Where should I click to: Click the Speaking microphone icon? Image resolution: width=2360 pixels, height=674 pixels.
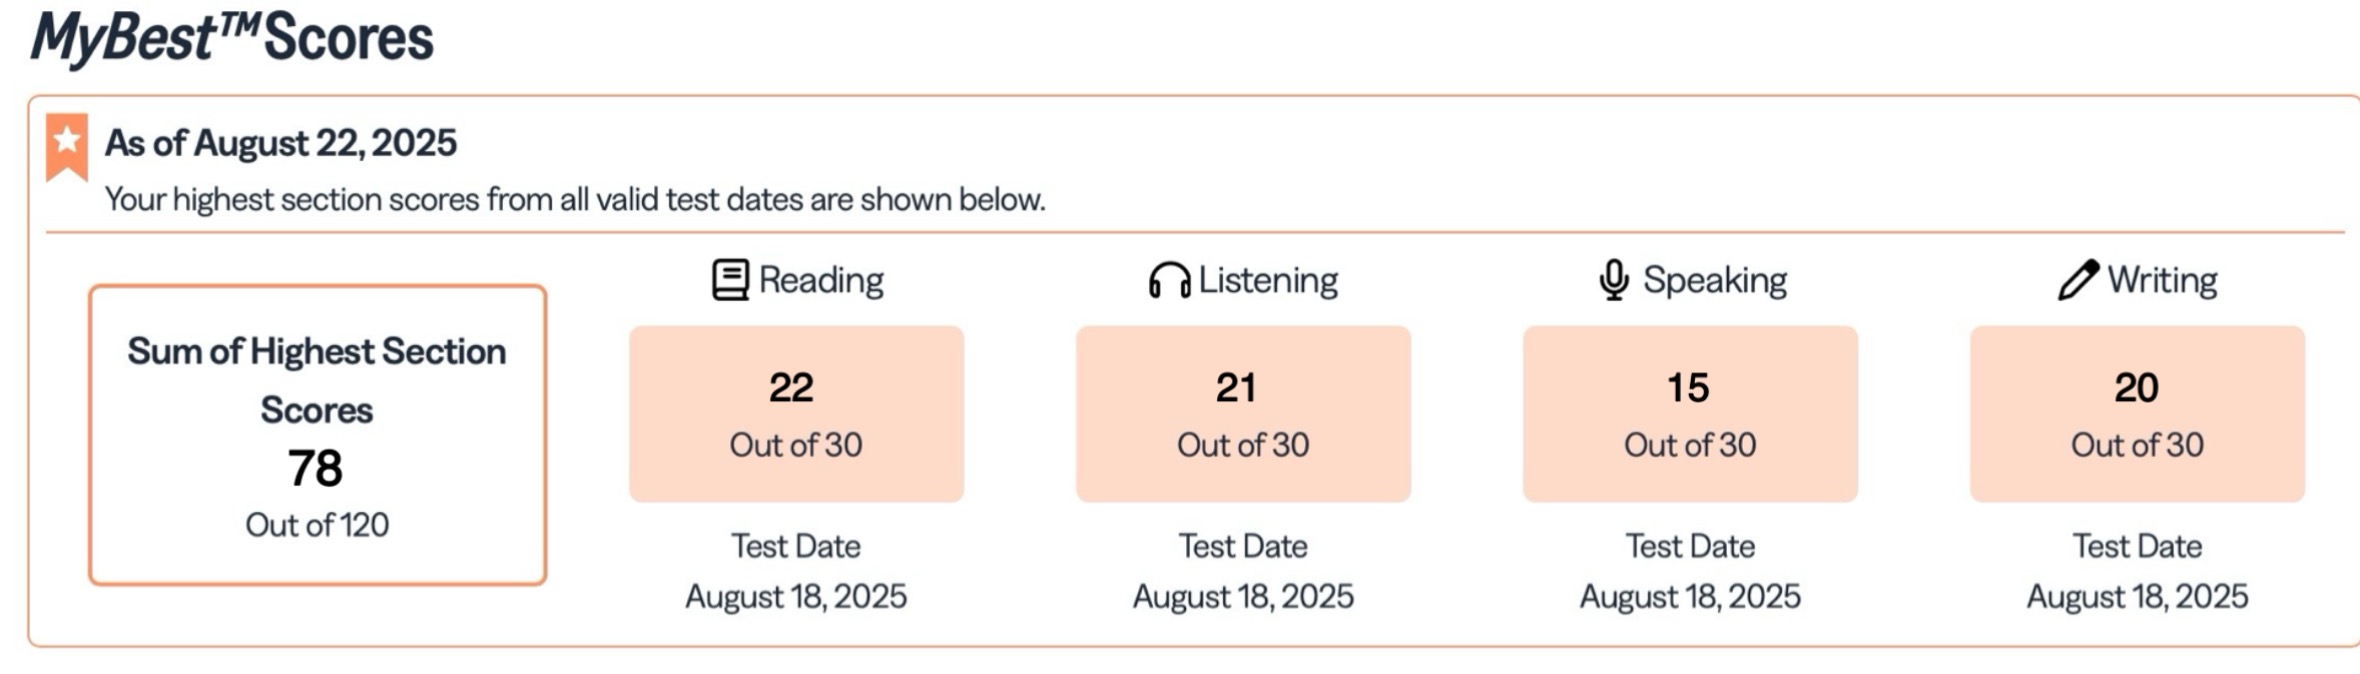[1613, 280]
